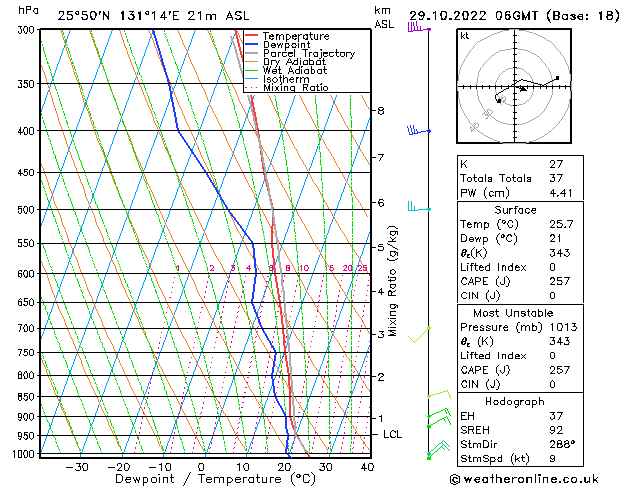Click the 'kt' label in the hodograph
Image resolution: width=629 pixels, height=486 pixels.
(x=465, y=36)
